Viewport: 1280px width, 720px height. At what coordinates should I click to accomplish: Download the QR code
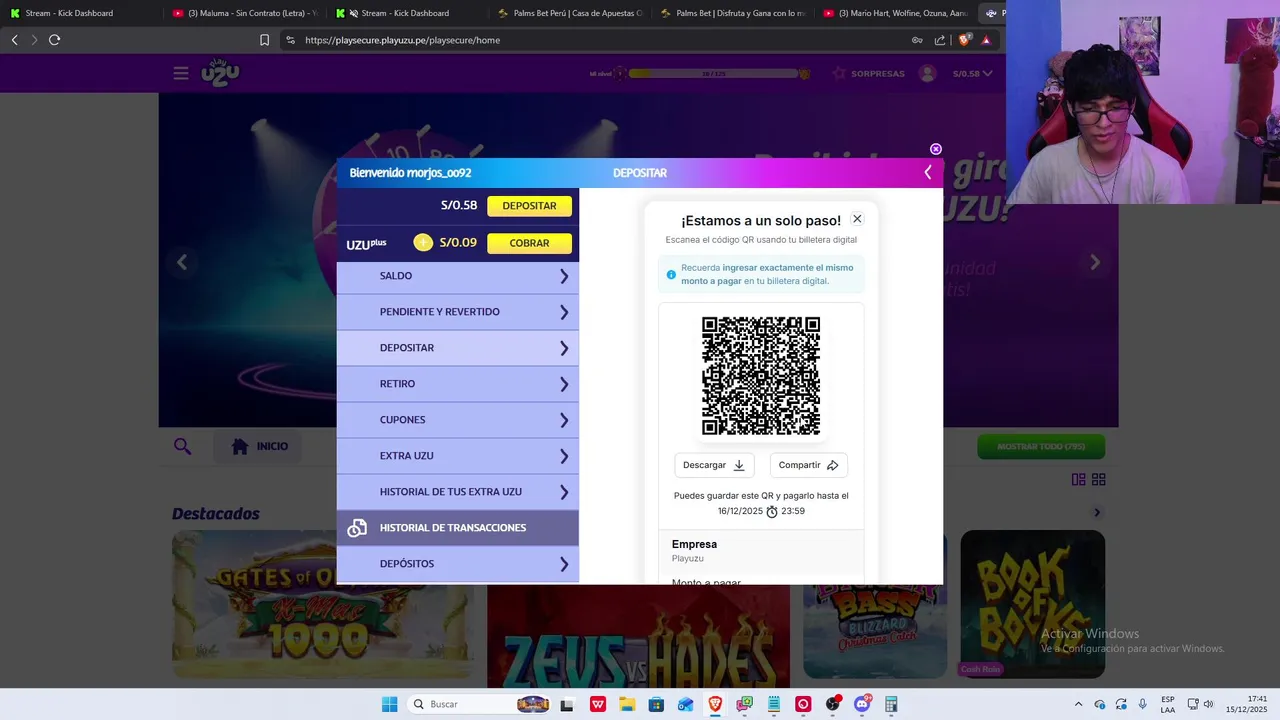pos(714,465)
